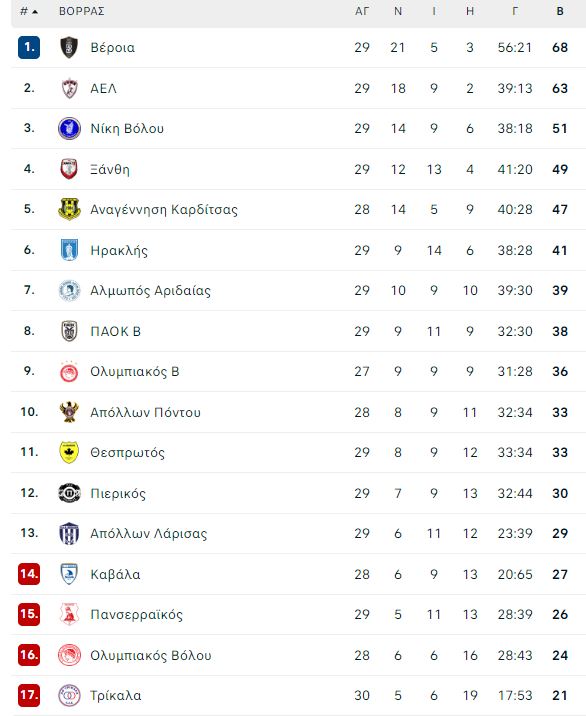The width and height of the screenshot is (586, 716).
Task: Open the Θεσπρωτός team link
Action: pos(127,453)
